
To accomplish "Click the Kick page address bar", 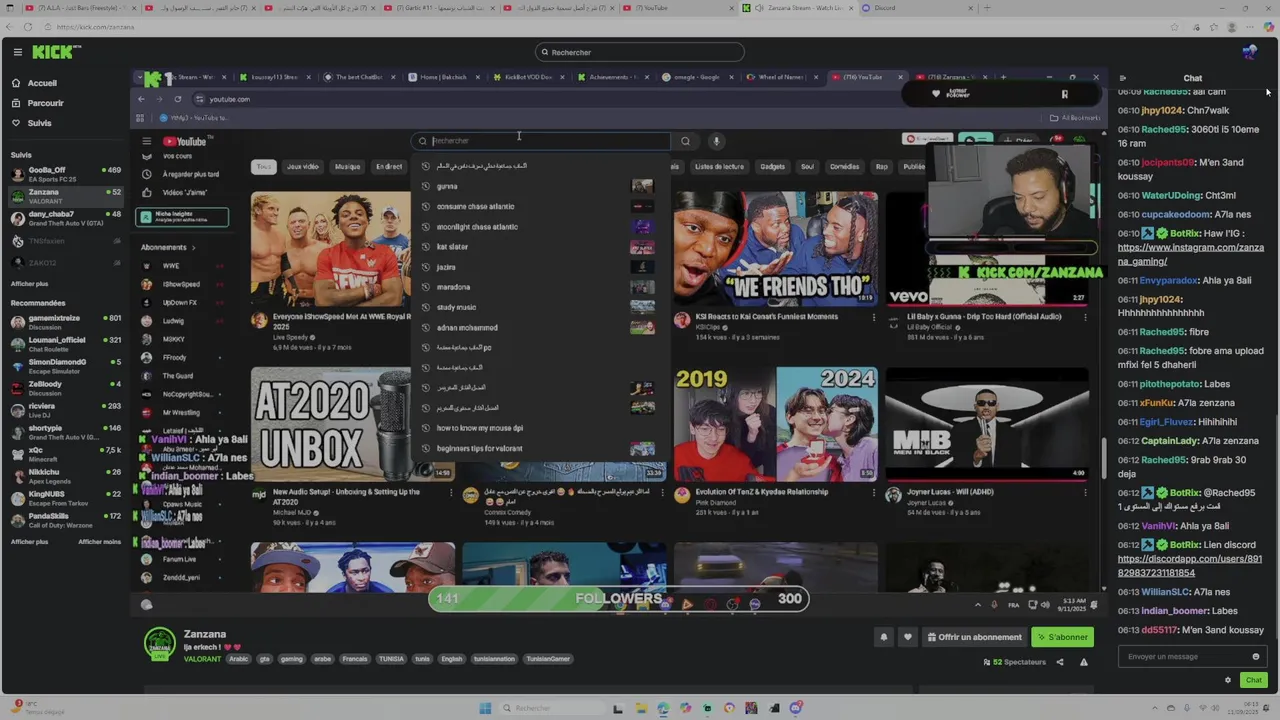I will [x=600, y=27].
